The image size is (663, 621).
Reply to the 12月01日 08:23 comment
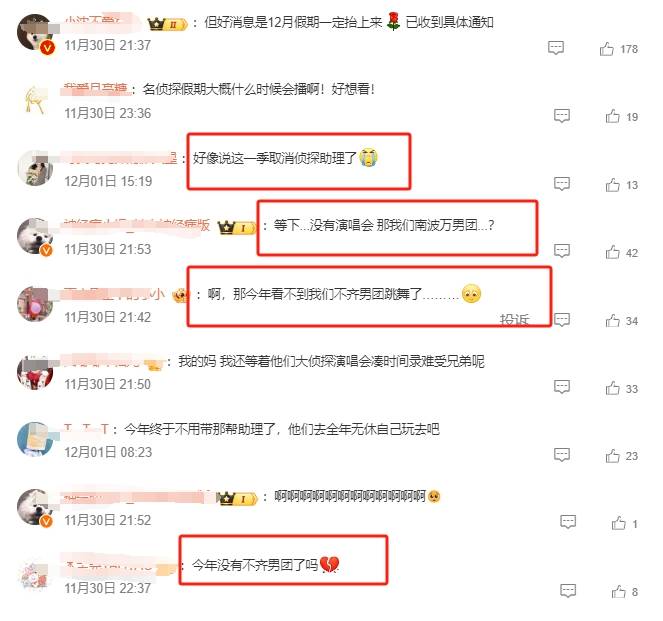coord(562,455)
